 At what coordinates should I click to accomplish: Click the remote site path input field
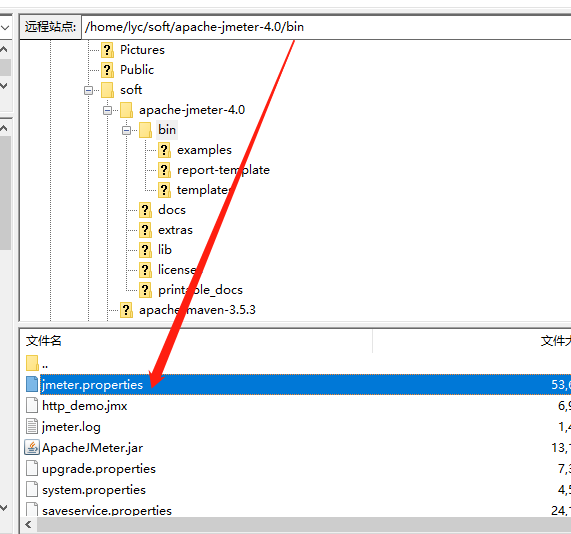(x=326, y=27)
